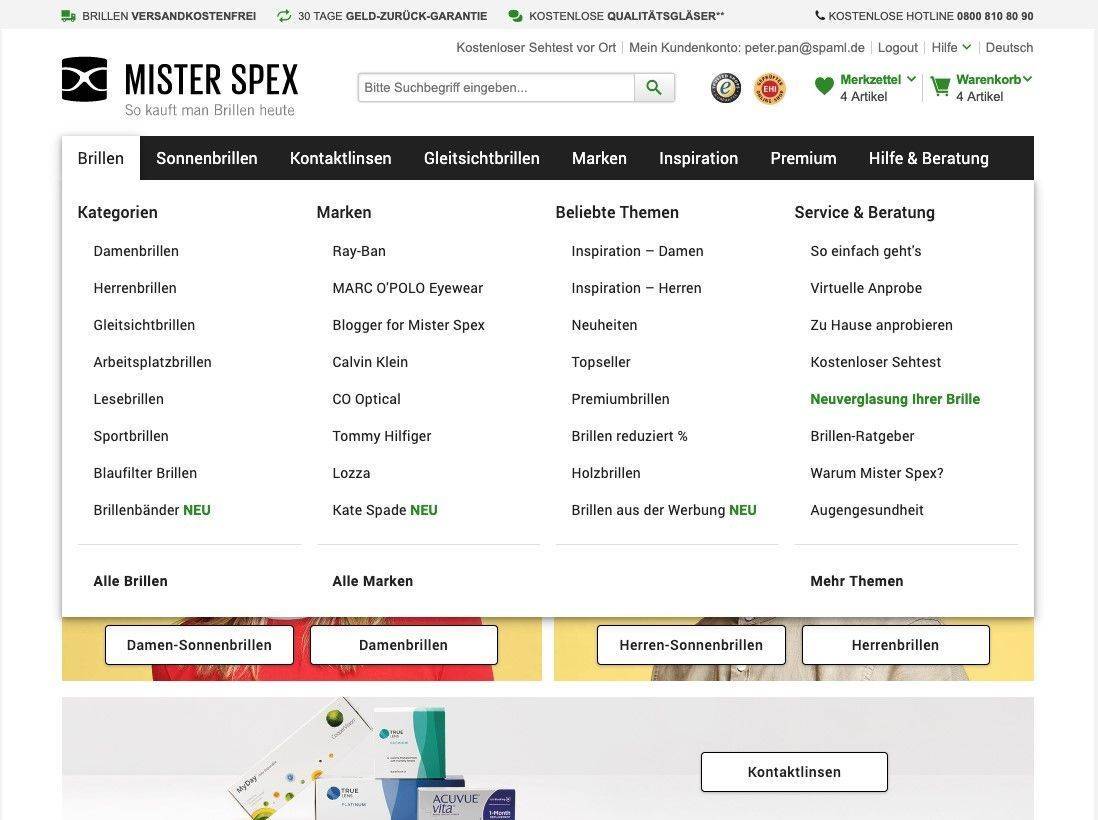Open Holzbrillen theme

606,473
